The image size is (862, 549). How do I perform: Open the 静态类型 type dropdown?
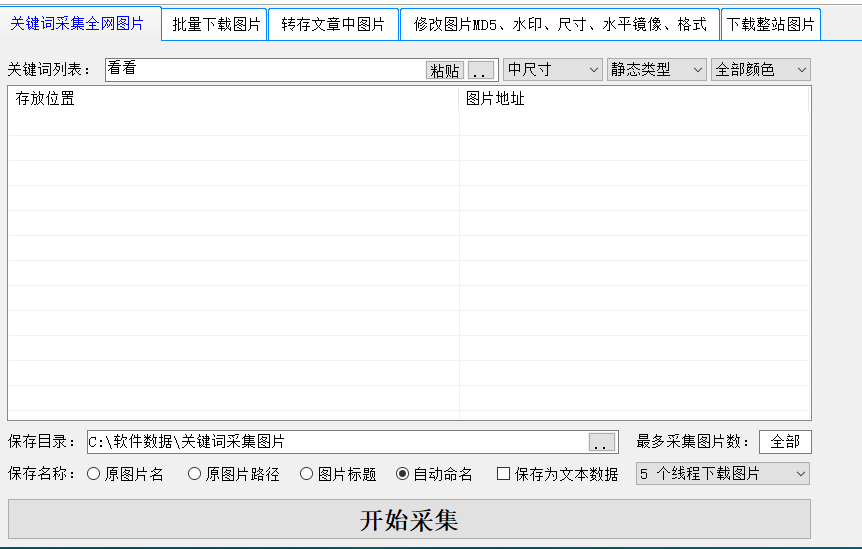pyautogui.click(x=656, y=70)
